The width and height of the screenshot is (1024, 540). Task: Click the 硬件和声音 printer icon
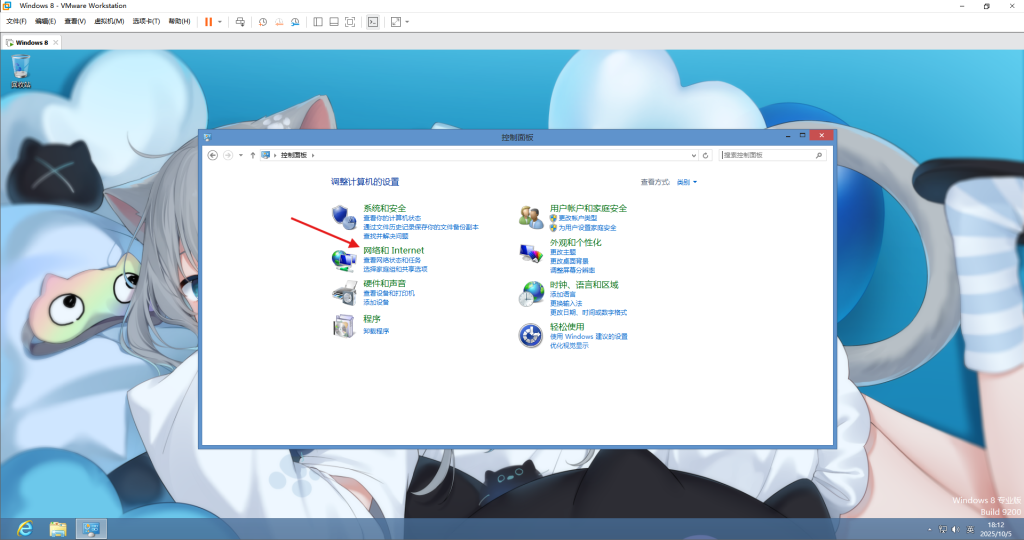(x=343, y=293)
